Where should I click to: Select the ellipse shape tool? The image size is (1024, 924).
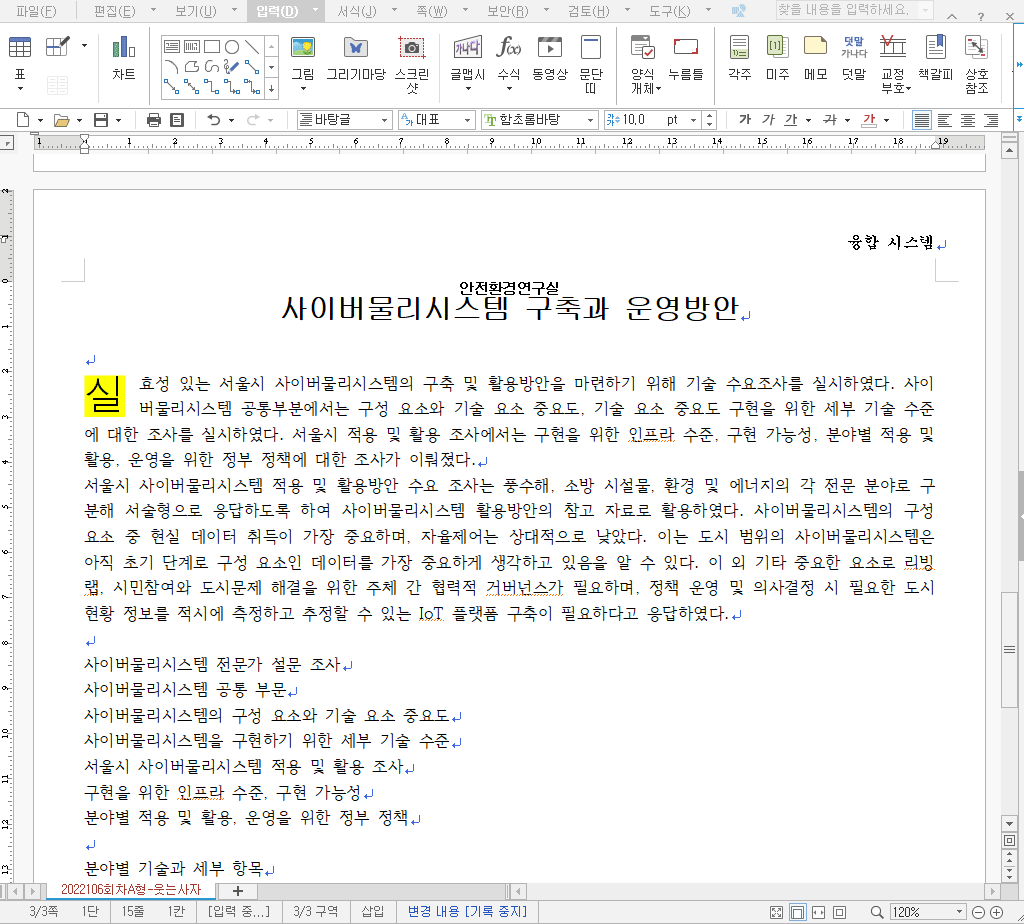[232, 46]
